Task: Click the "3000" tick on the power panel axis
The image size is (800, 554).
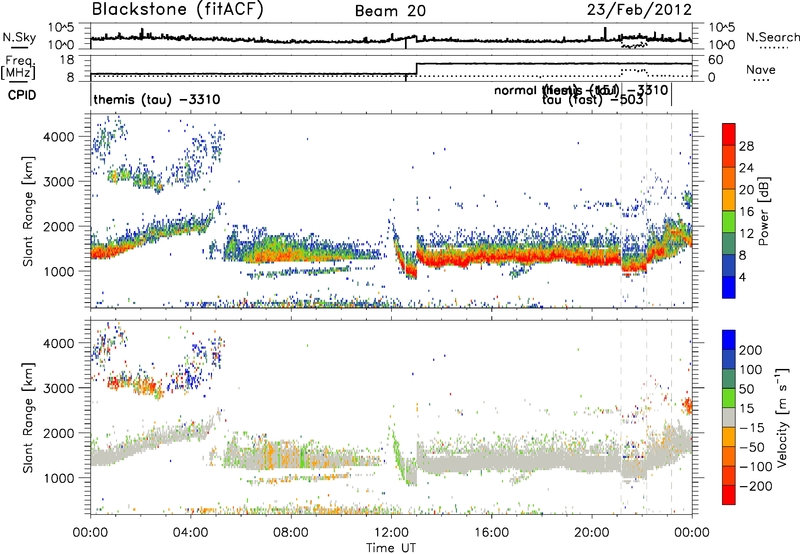Action: pos(59,182)
